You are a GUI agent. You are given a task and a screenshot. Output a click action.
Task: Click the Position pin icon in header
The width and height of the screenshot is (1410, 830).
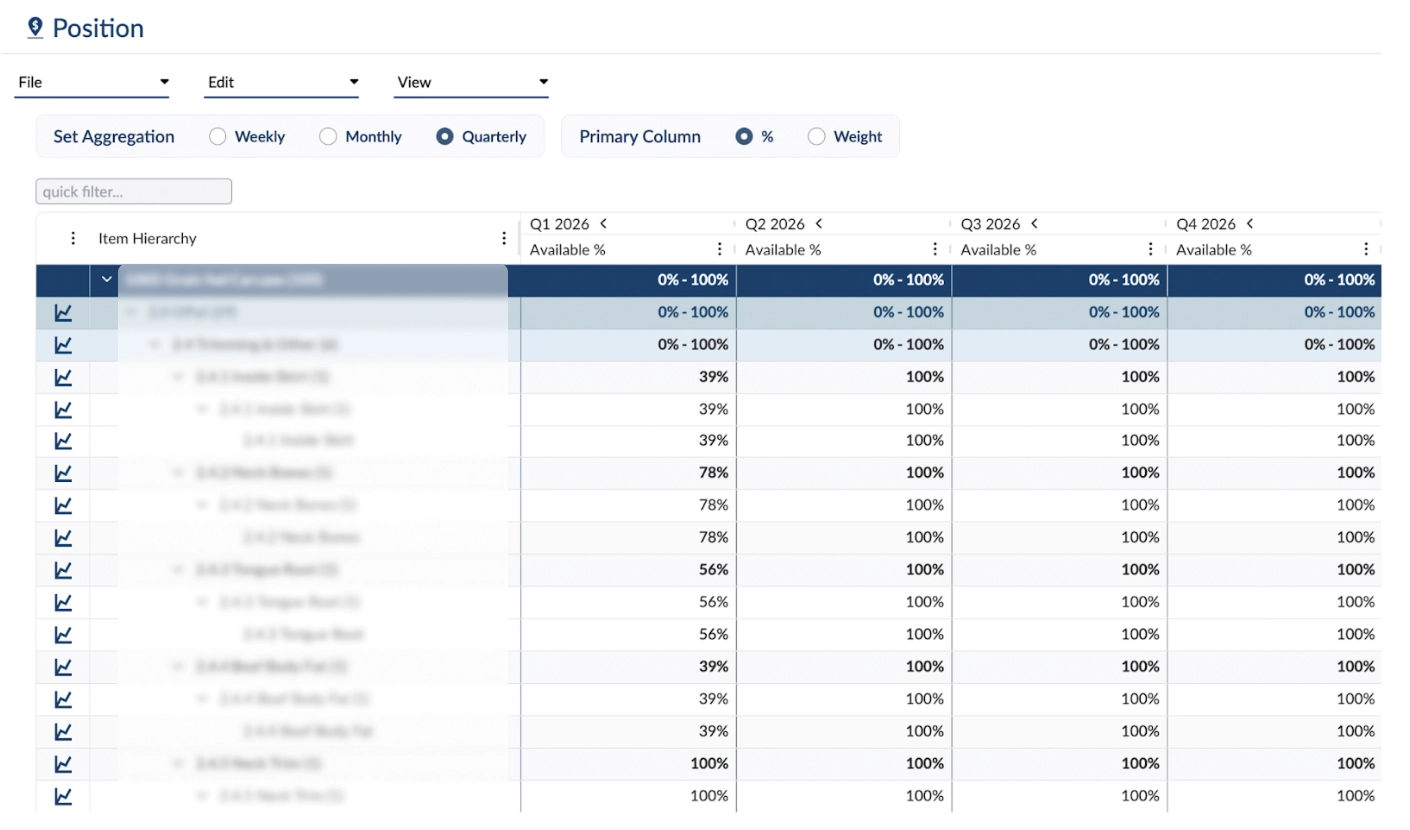pyautogui.click(x=35, y=28)
